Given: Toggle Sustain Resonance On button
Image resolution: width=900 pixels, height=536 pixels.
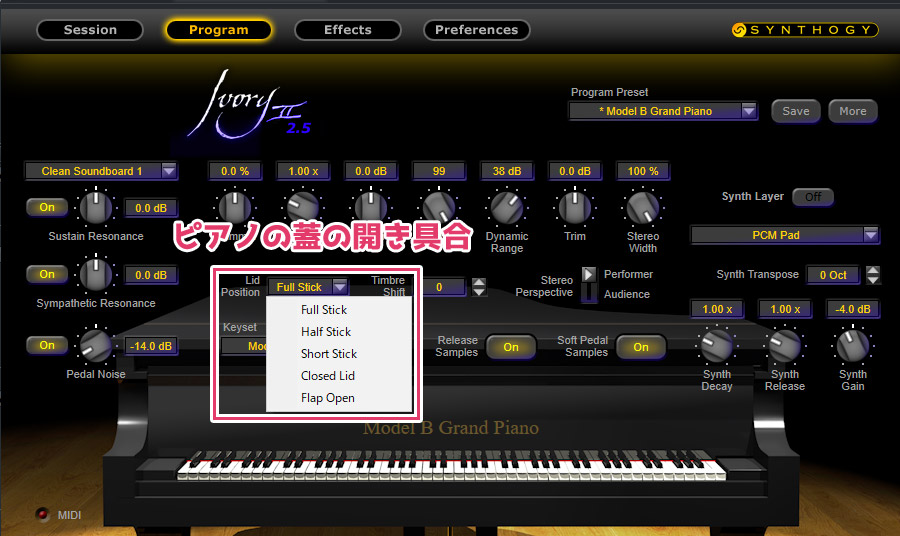Looking at the screenshot, I should click(x=47, y=207).
